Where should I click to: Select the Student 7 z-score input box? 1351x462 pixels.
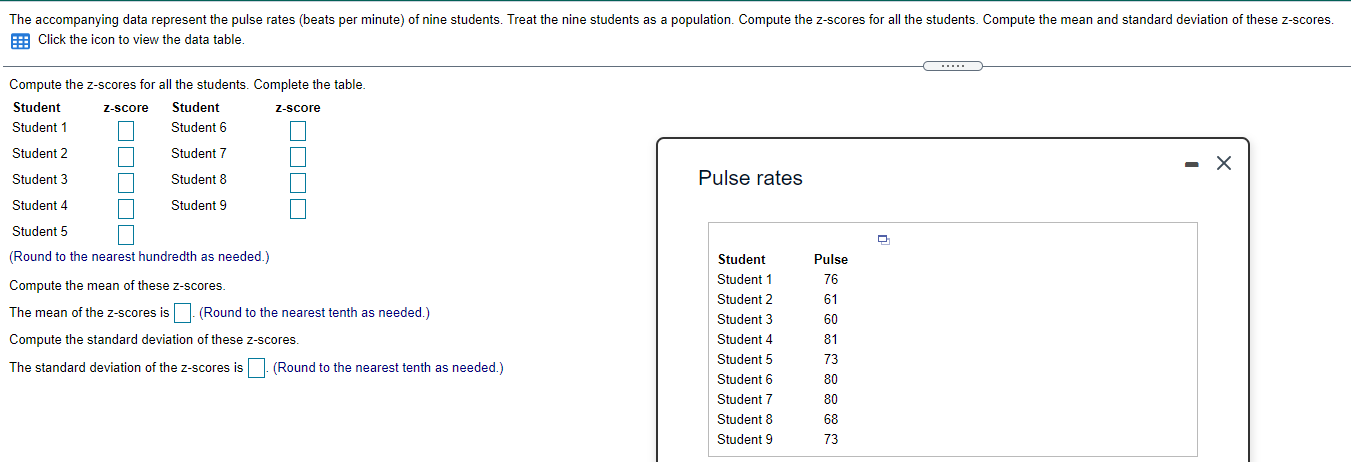(297, 157)
